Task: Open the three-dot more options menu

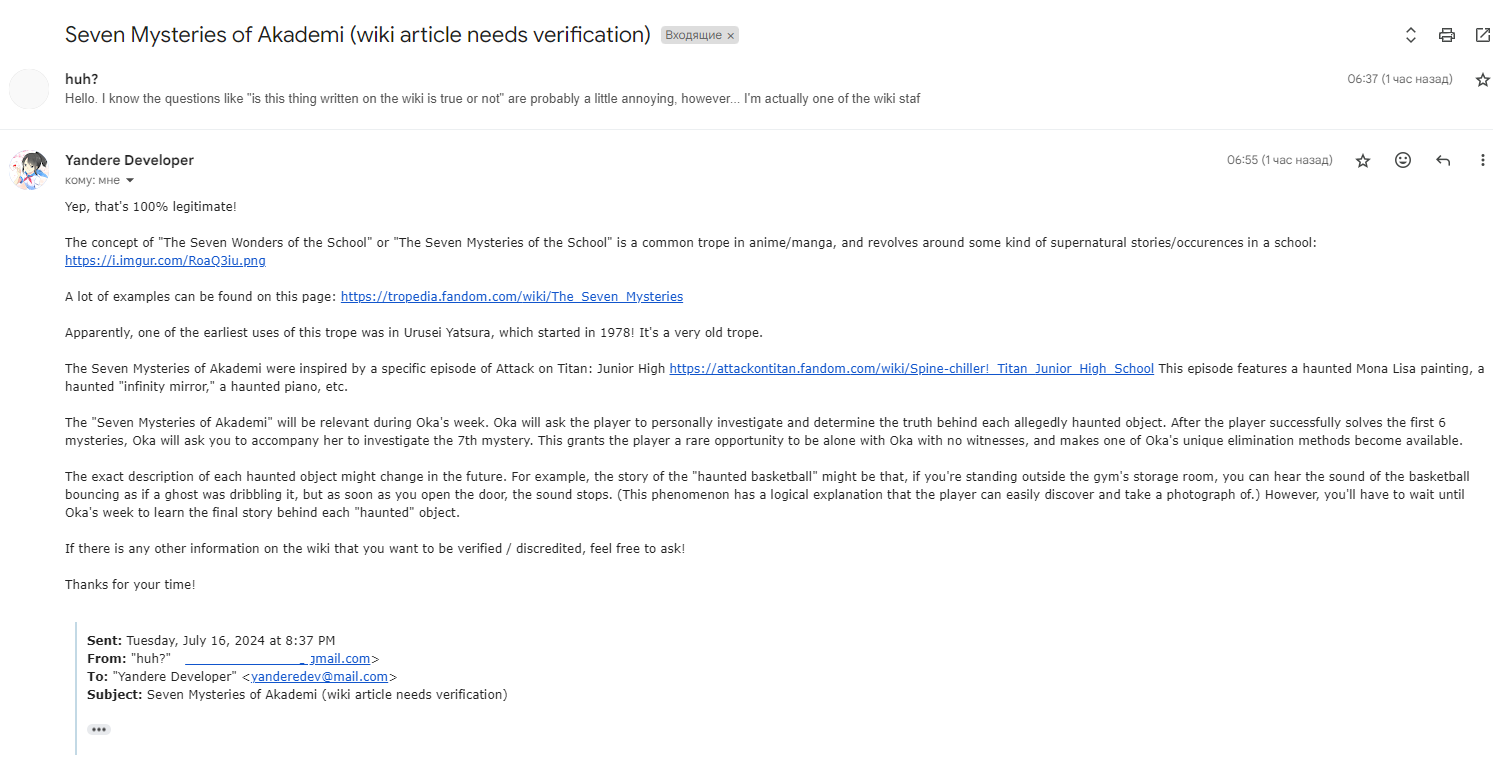Action: [x=1482, y=160]
